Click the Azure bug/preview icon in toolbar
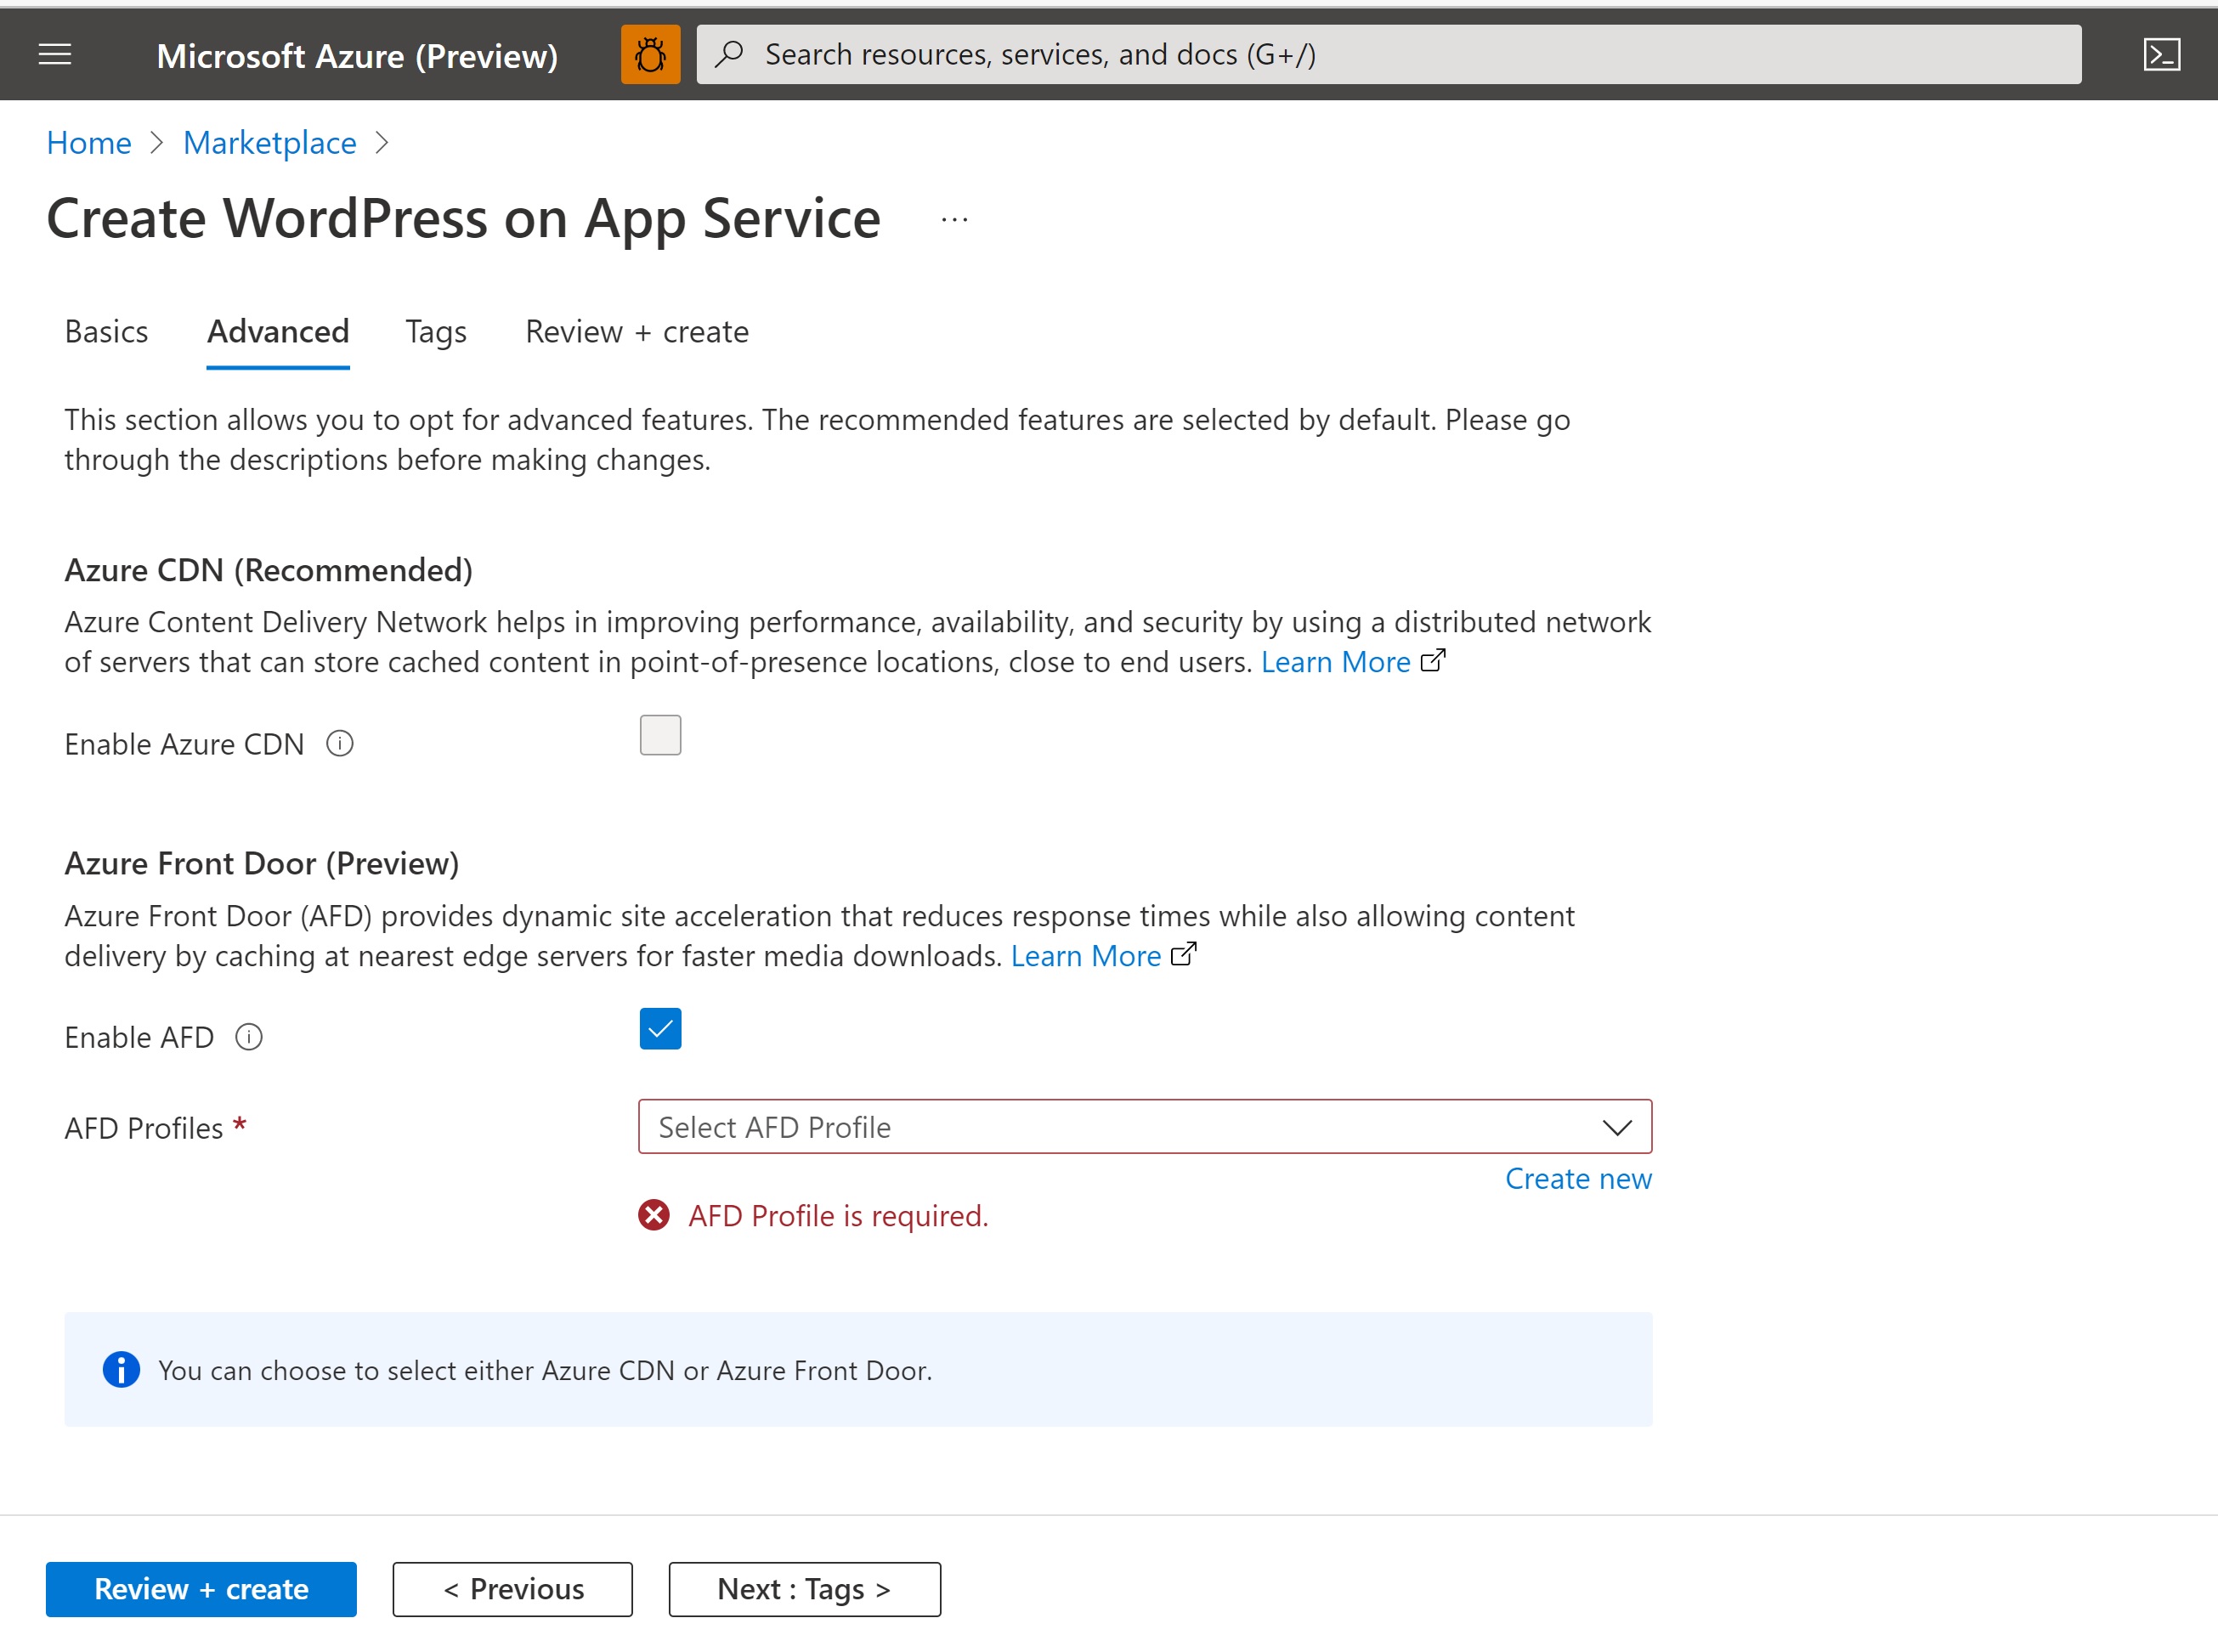This screenshot has height=1652, width=2218. tap(651, 52)
